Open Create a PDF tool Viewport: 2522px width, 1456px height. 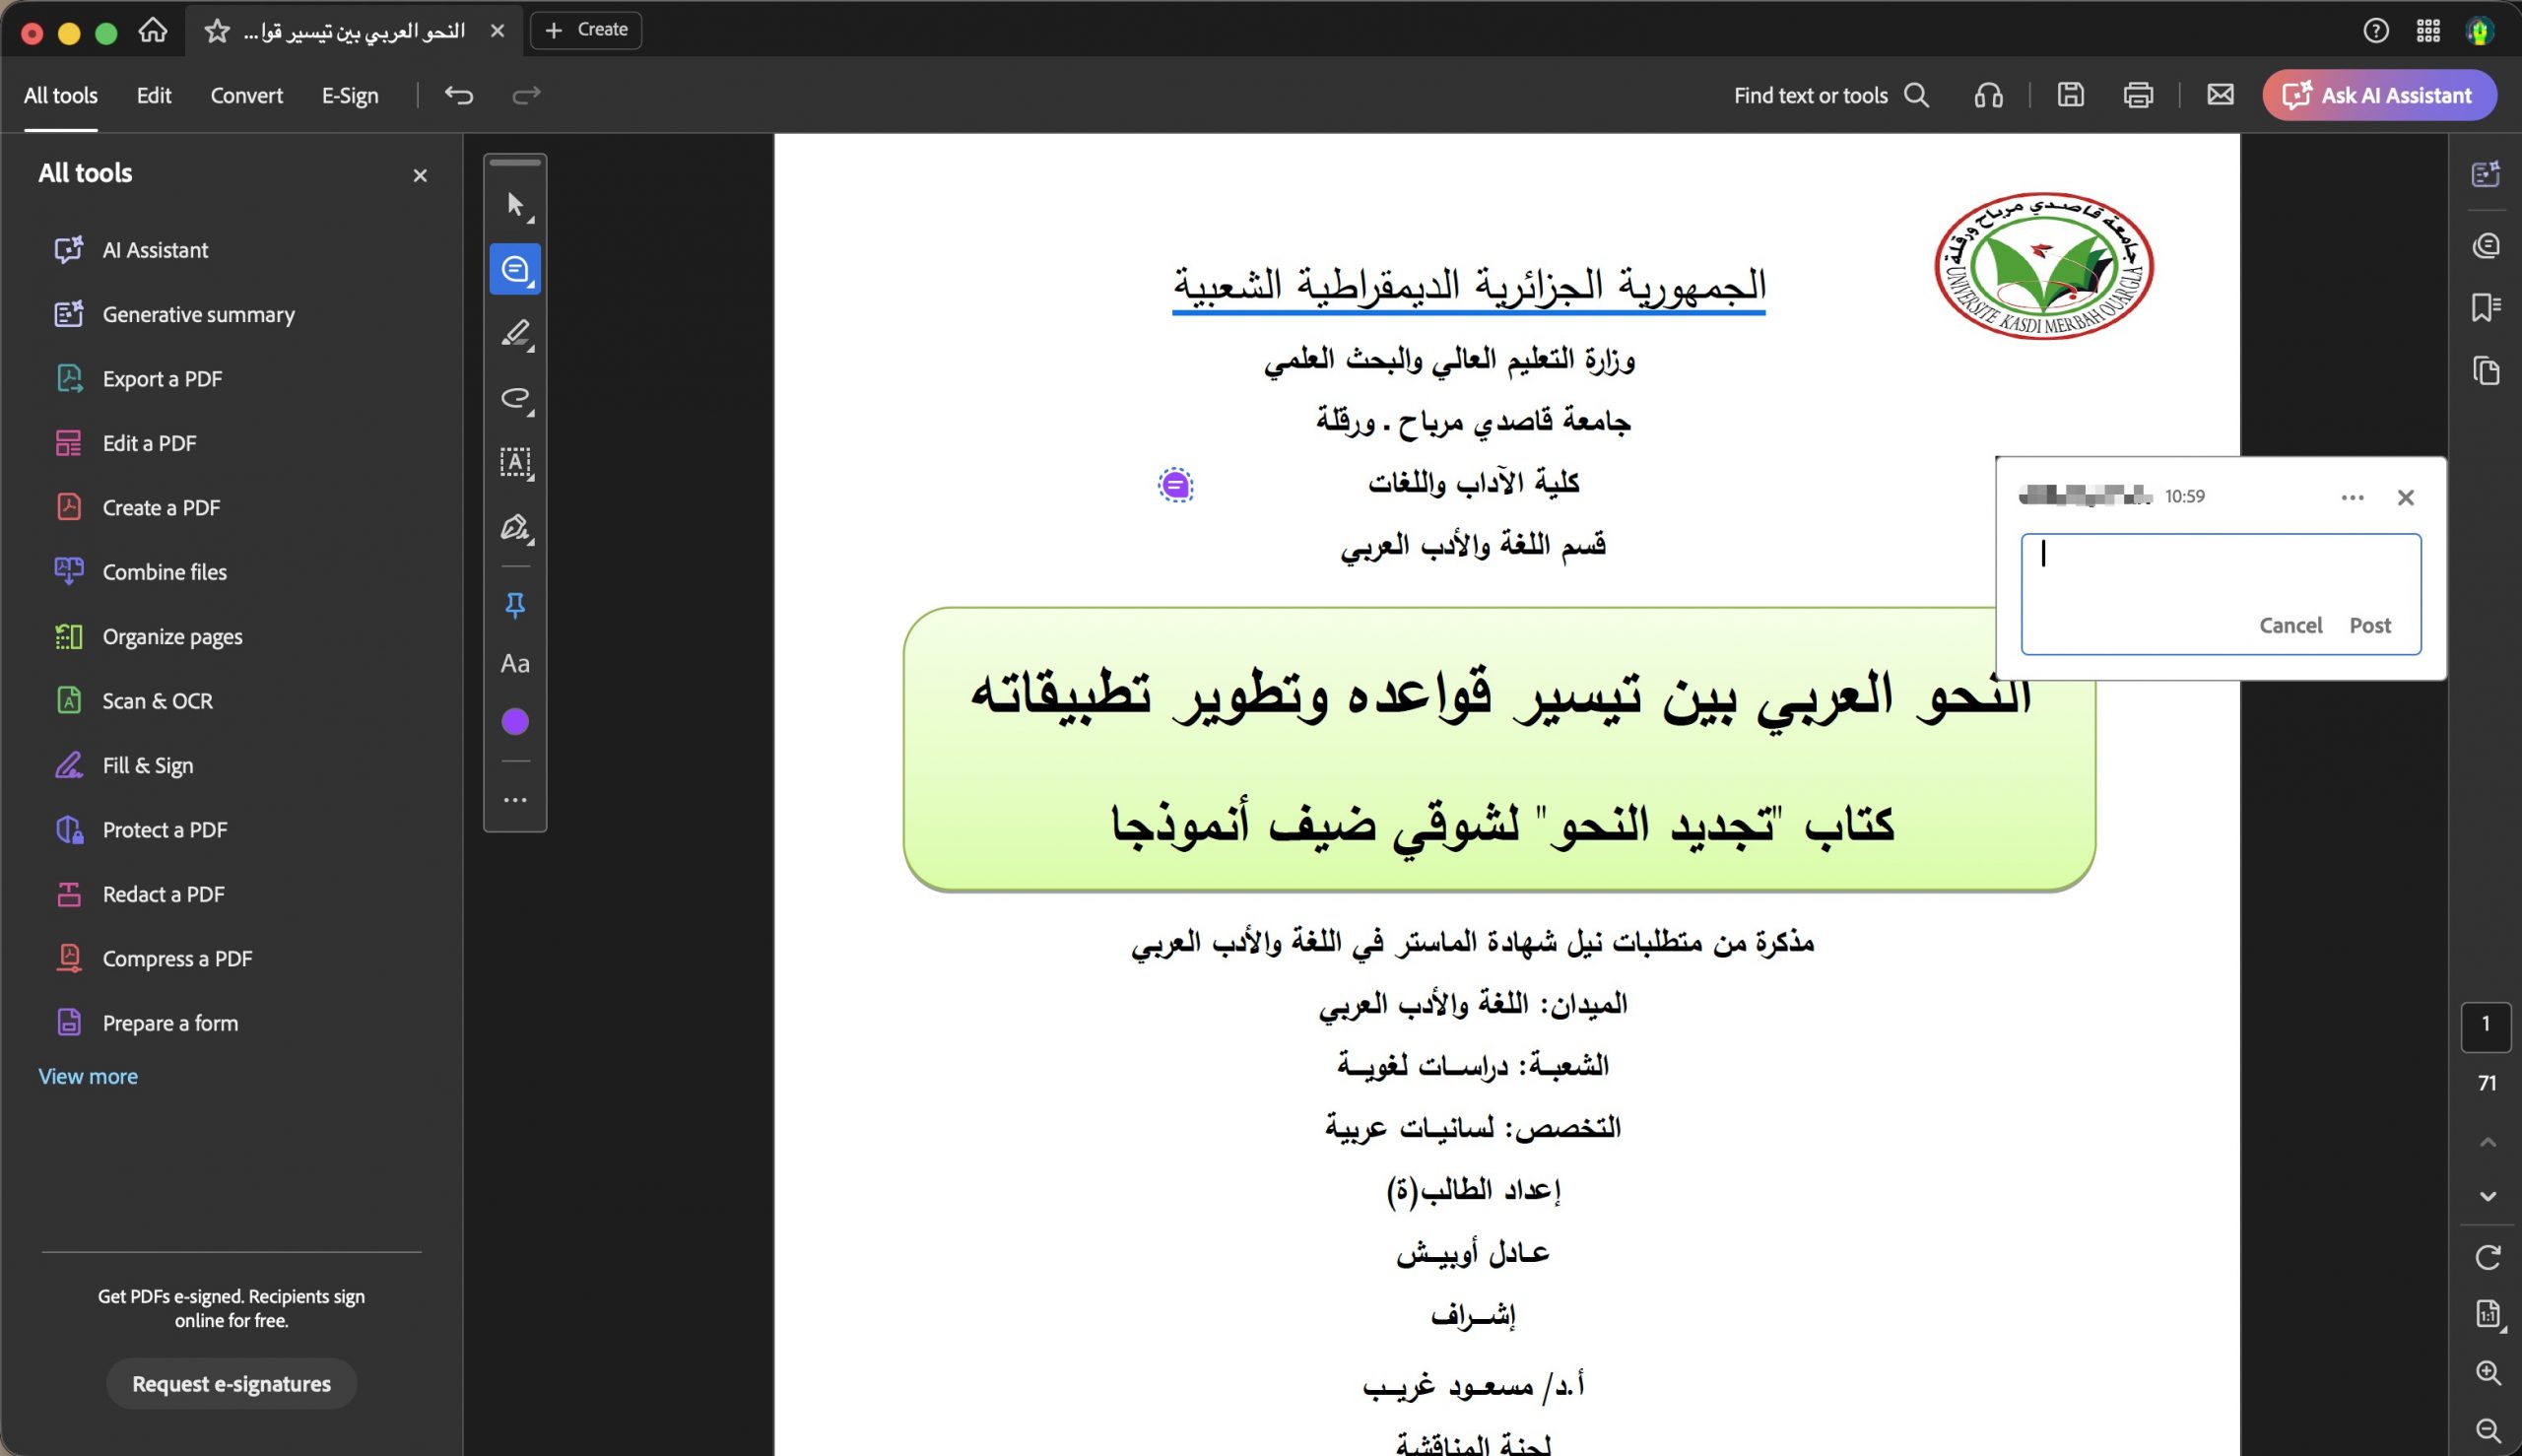coord(137,508)
